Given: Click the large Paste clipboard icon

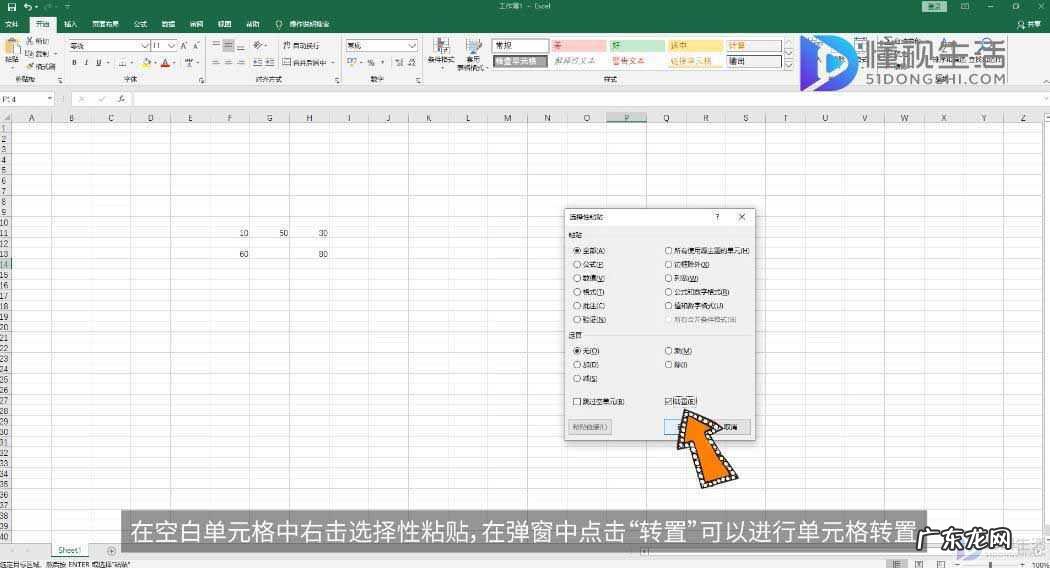Looking at the screenshot, I should (11, 48).
